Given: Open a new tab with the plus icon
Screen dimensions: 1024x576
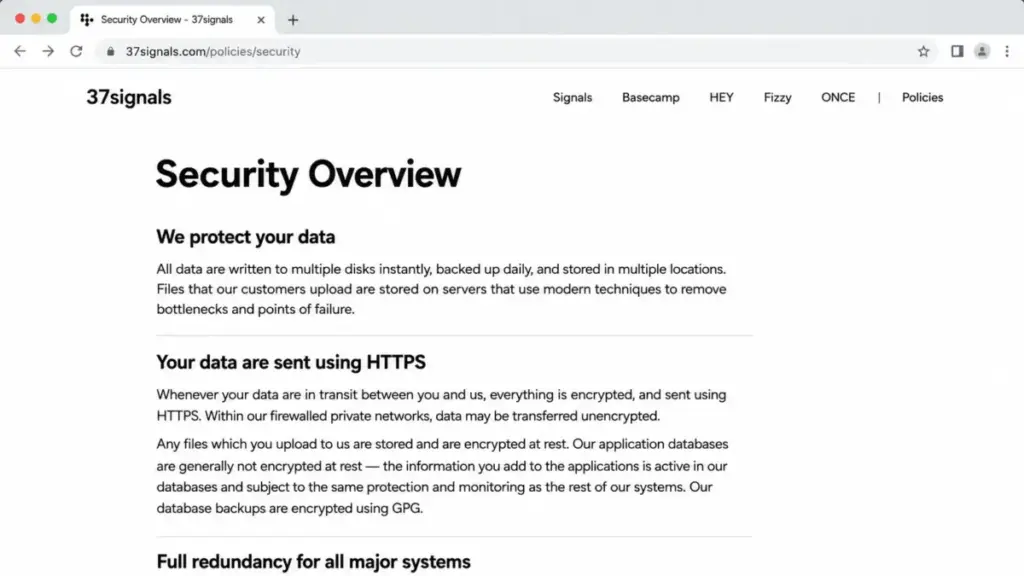Looking at the screenshot, I should pos(293,20).
